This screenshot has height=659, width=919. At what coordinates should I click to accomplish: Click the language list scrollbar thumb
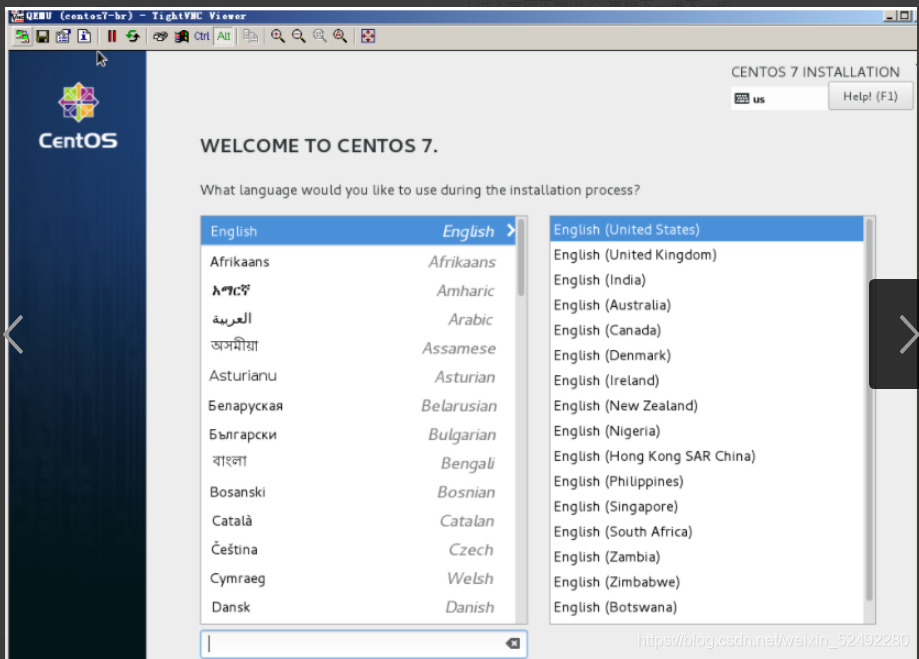coord(521,257)
